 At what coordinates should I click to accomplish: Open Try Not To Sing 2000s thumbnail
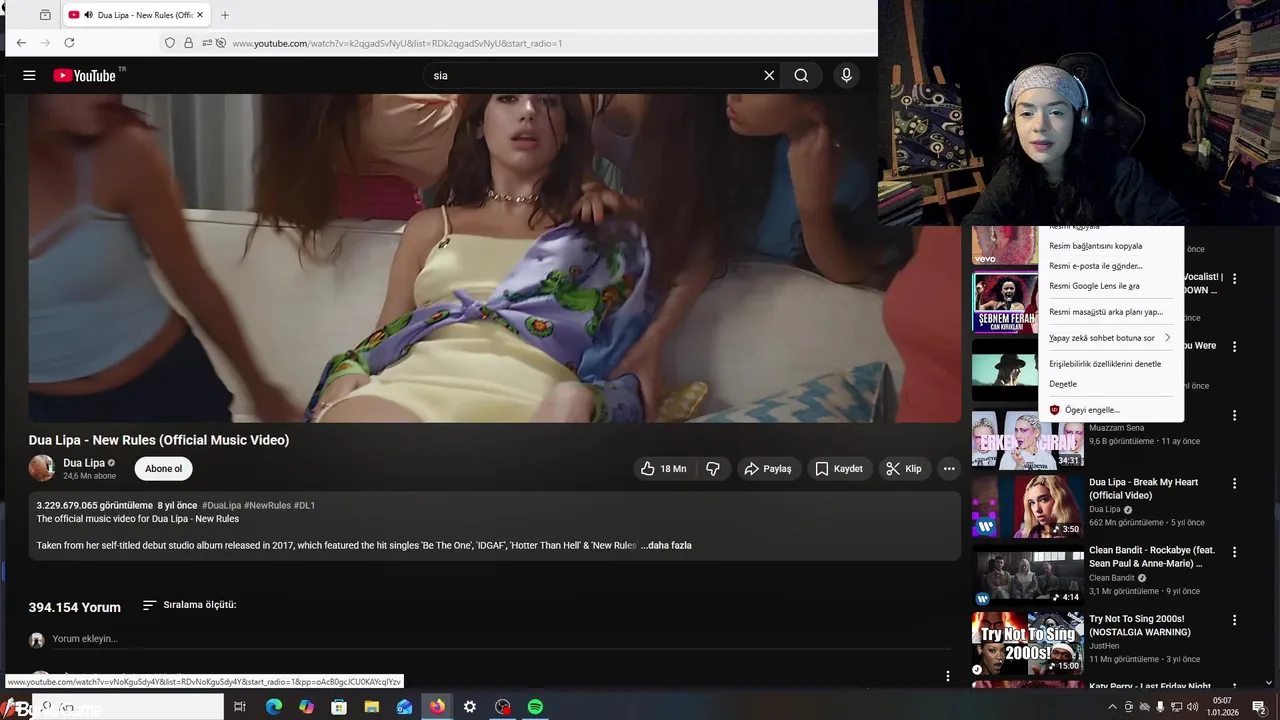[1028, 643]
